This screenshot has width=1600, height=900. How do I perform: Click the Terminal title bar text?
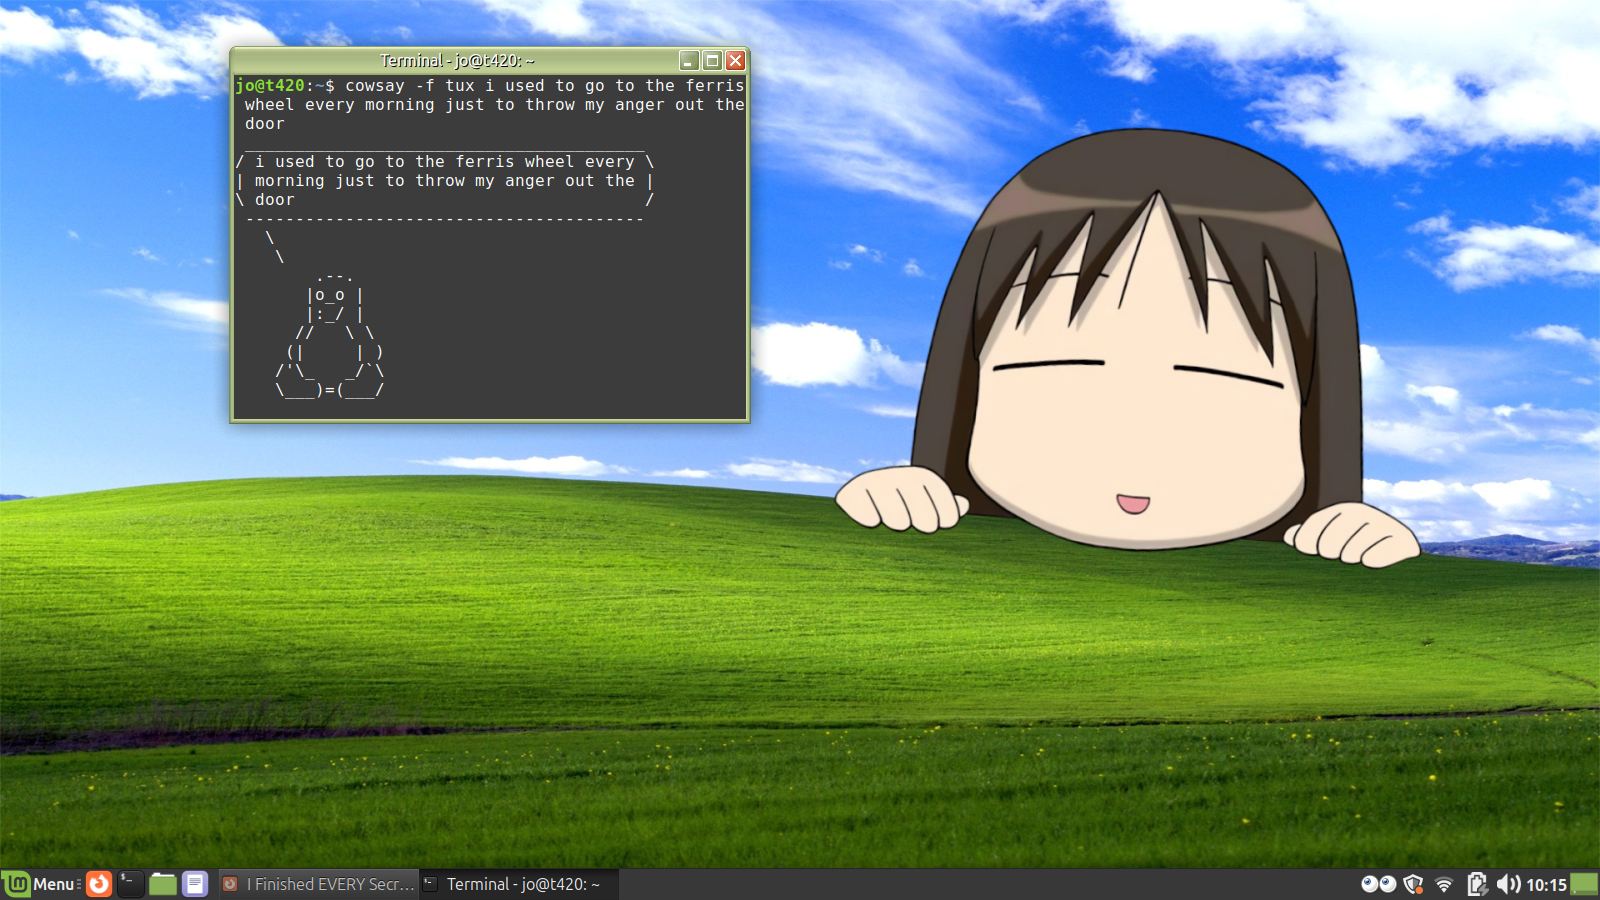pos(457,61)
